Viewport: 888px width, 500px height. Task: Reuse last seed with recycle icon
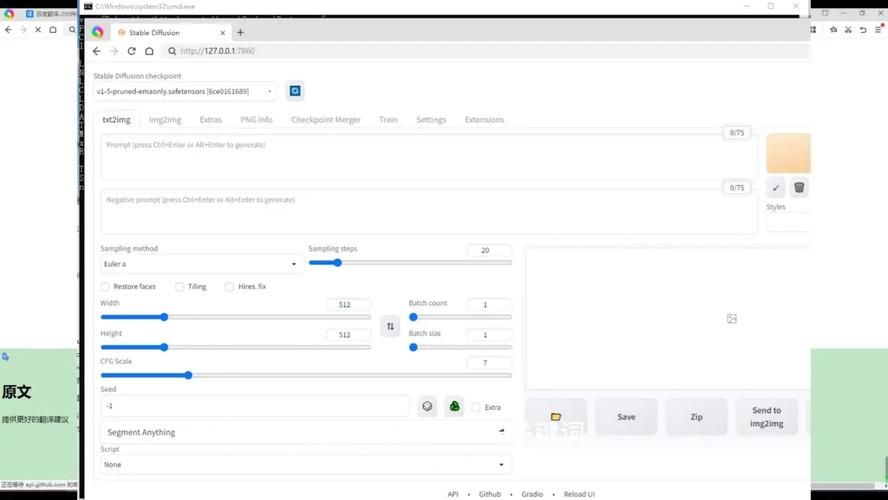tap(454, 407)
